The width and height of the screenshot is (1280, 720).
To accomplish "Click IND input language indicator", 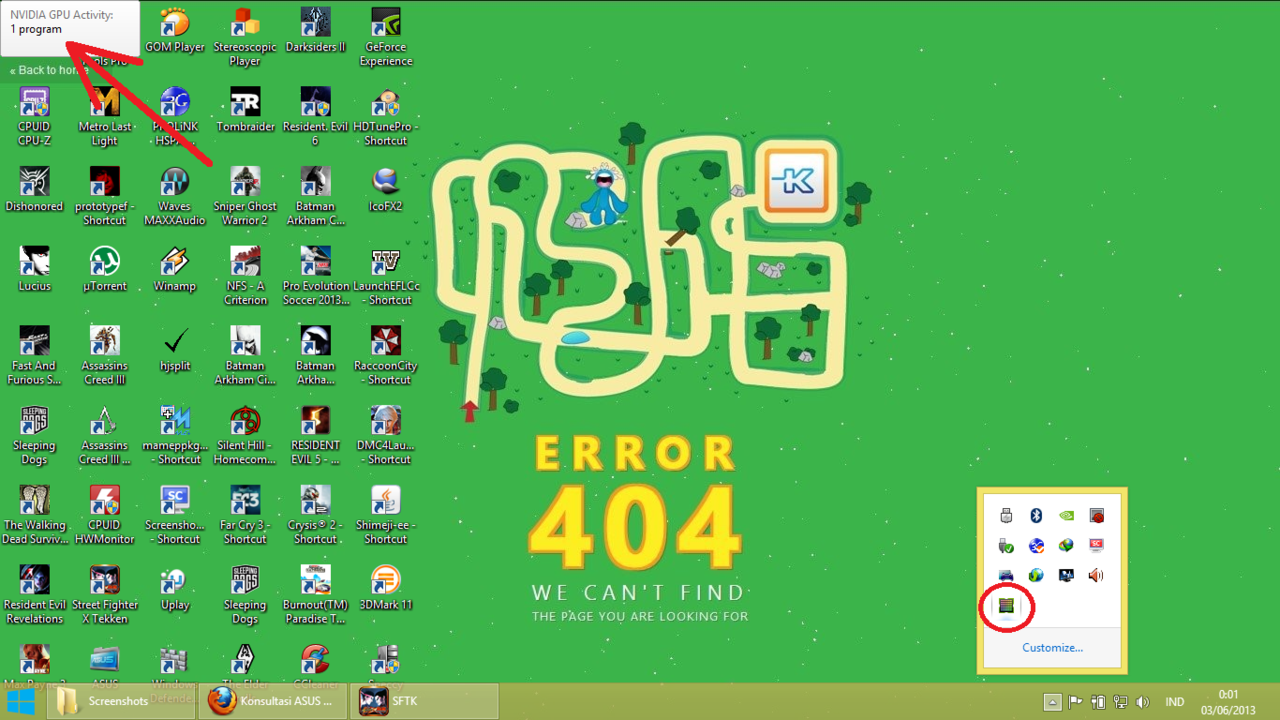I will (x=1175, y=702).
